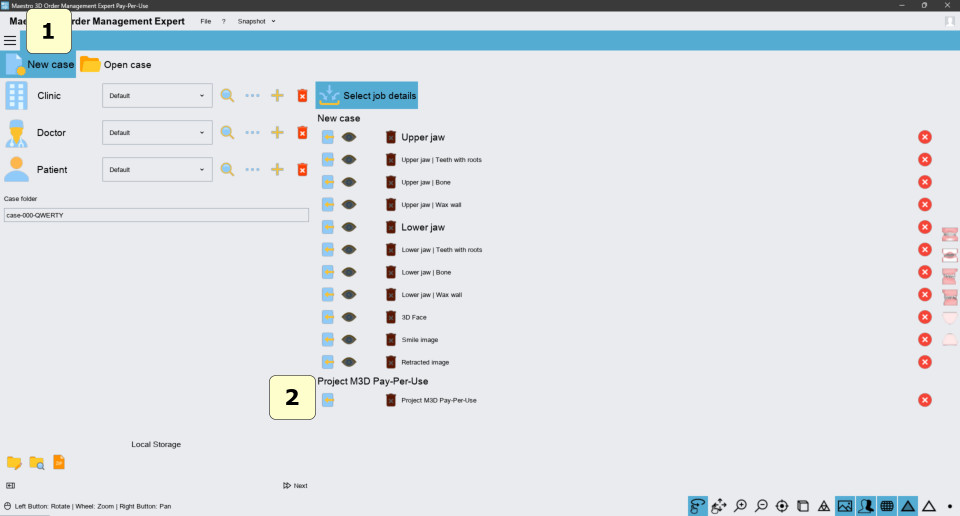This screenshot has width=960, height=516.
Task: Expand the Snapshot menu
Action: pyautogui.click(x=257, y=21)
